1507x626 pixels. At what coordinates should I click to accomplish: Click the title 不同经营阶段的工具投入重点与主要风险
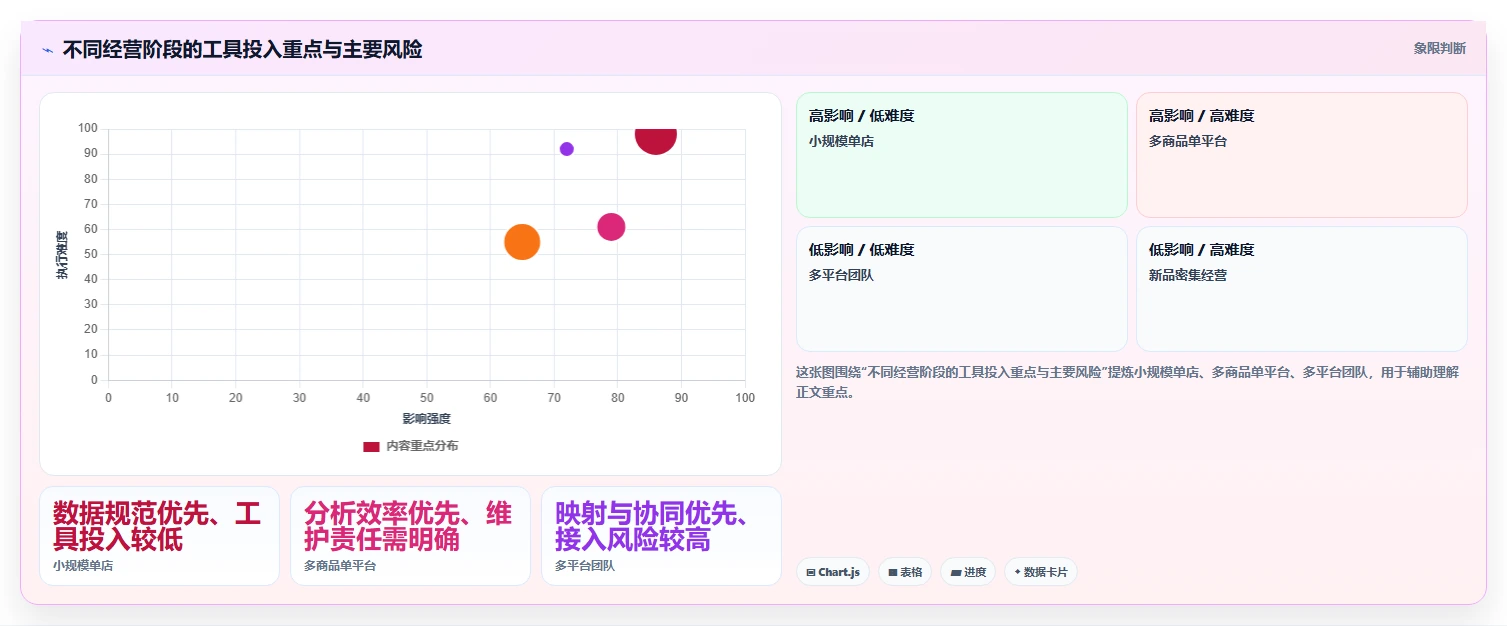242,49
